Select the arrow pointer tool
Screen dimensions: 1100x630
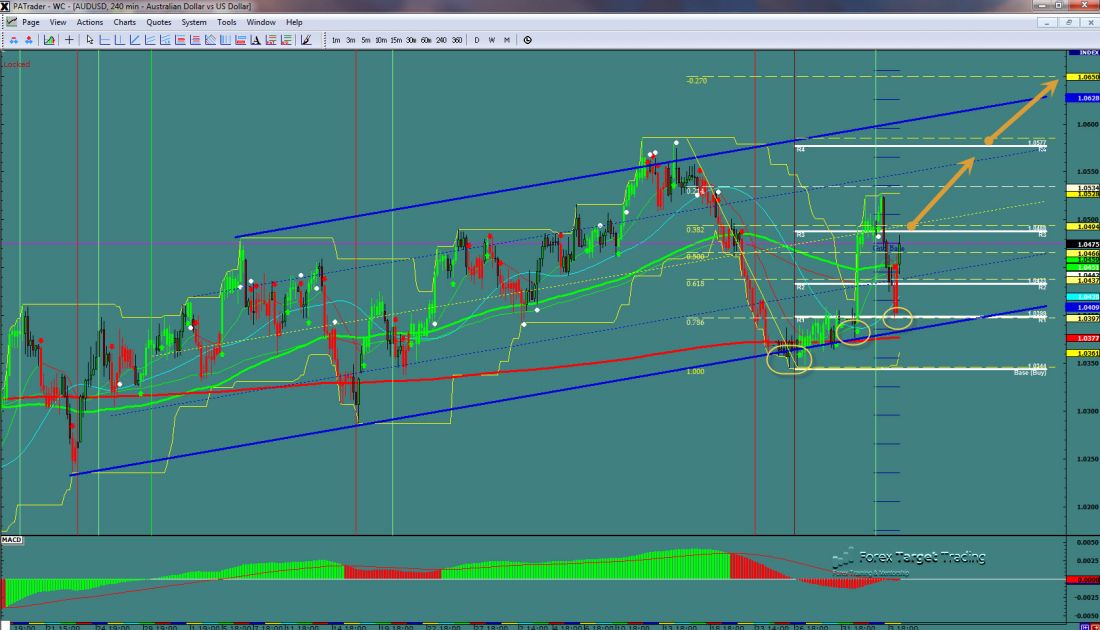[90, 40]
